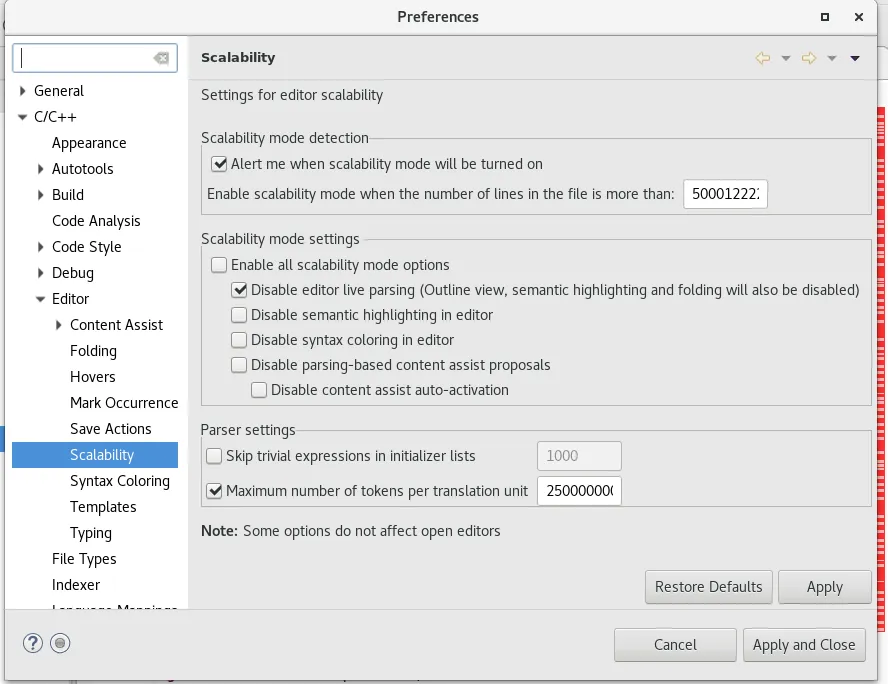
Task: Enable Skip trivial expressions in initializer lists
Action: [x=214, y=456]
